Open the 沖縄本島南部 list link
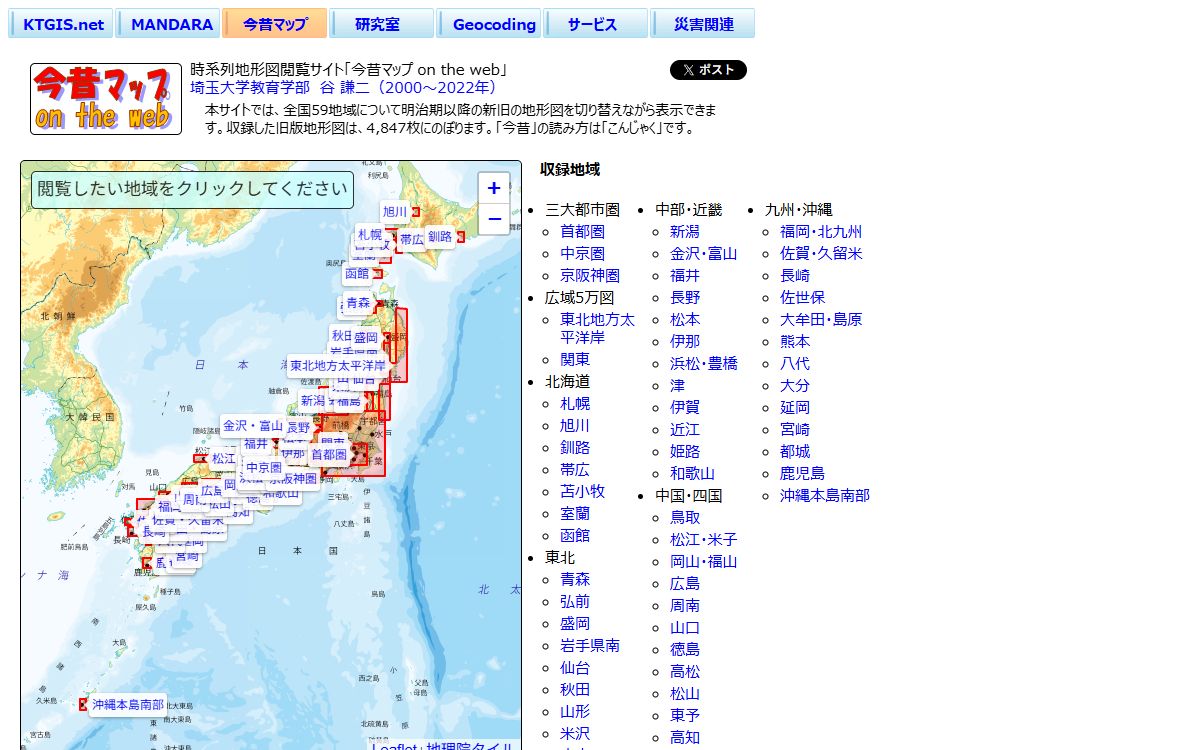 [x=825, y=495]
